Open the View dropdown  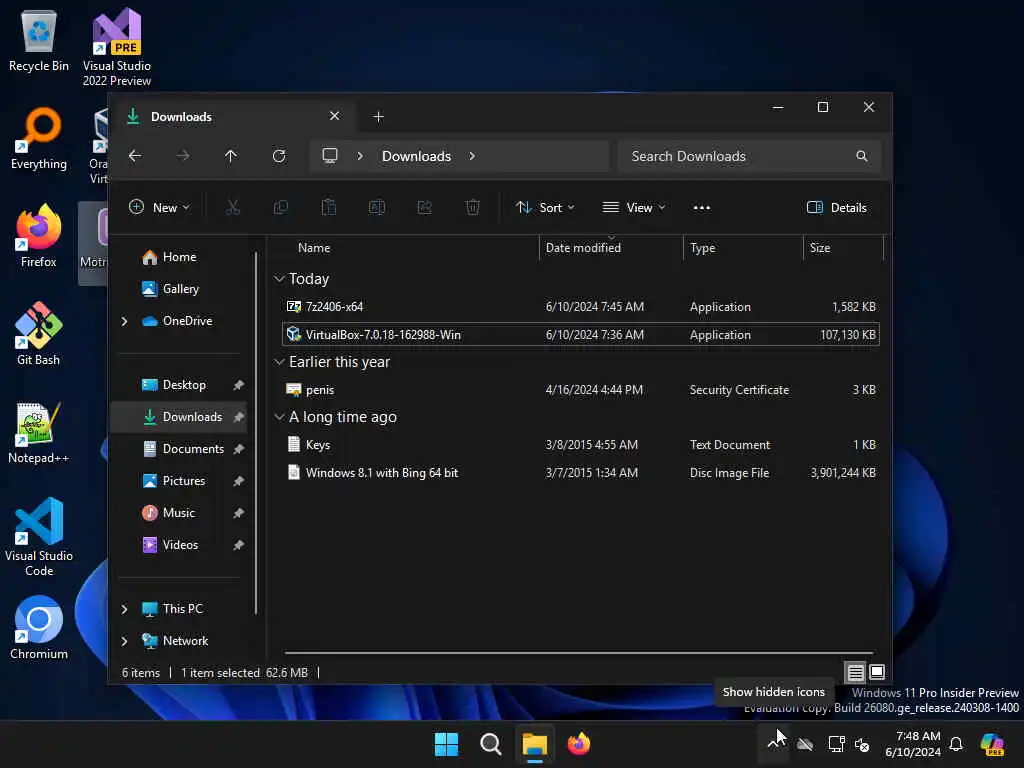click(633, 208)
